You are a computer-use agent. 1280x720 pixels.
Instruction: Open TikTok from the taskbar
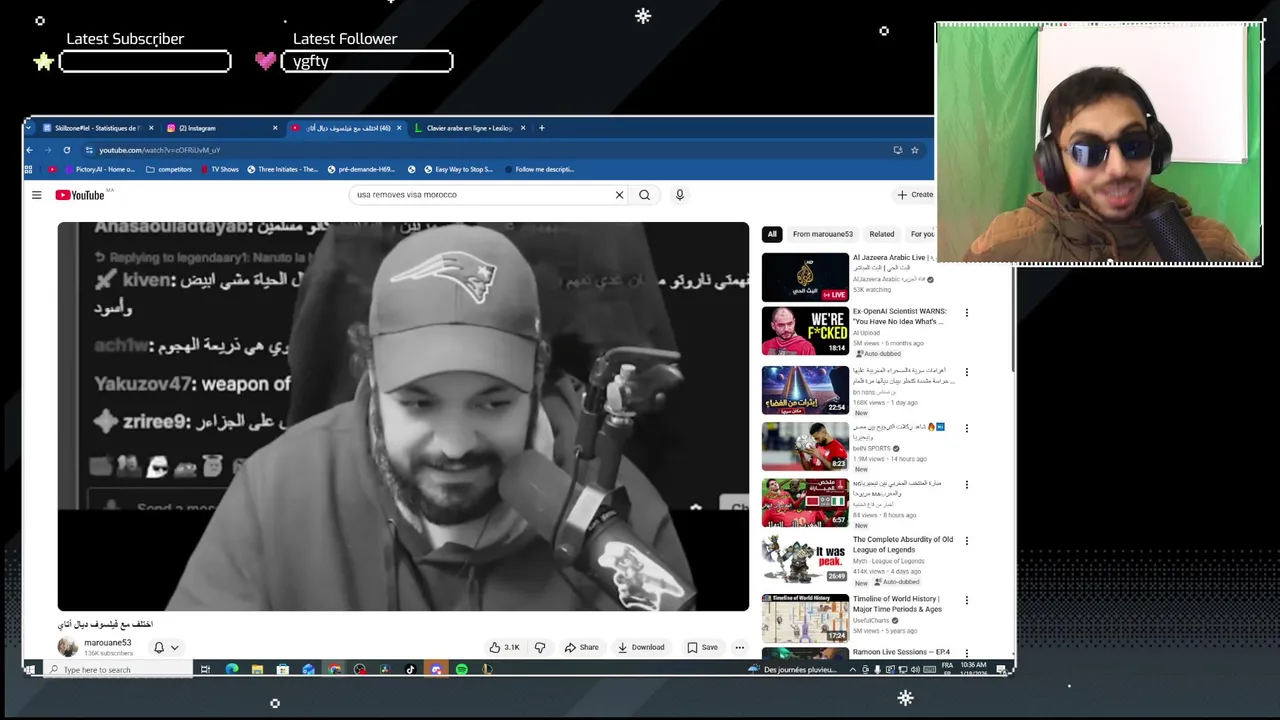(x=410, y=669)
